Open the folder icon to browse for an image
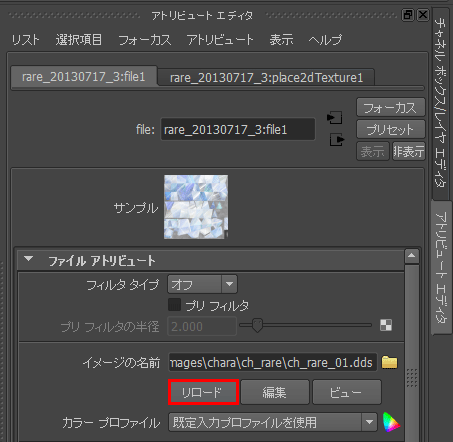Image resolution: width=453 pixels, height=442 pixels. click(389, 362)
